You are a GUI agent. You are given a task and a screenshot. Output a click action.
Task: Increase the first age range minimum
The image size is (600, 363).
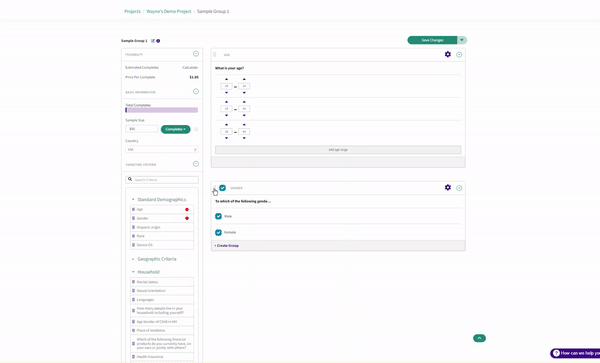point(226,79)
